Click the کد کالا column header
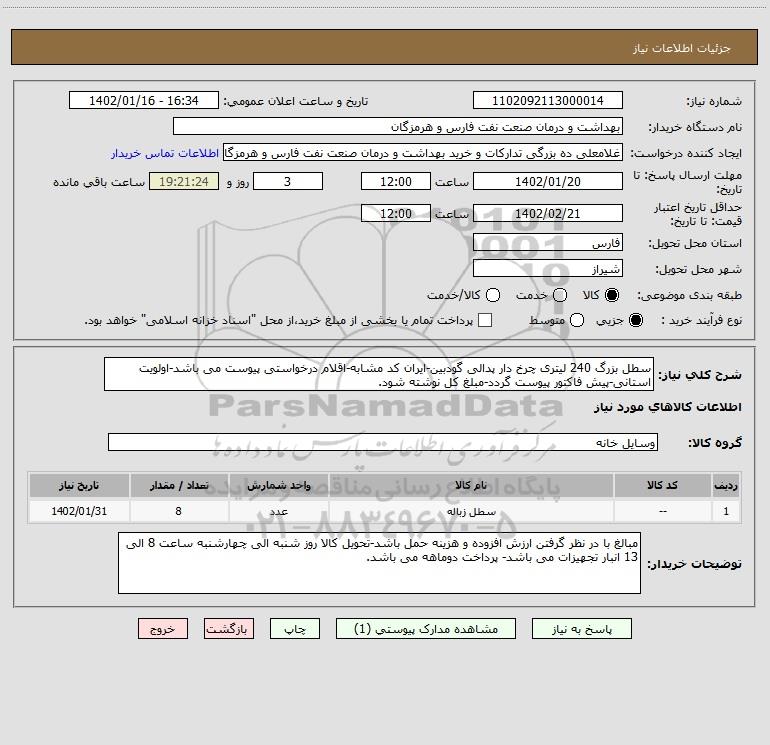 tap(662, 485)
